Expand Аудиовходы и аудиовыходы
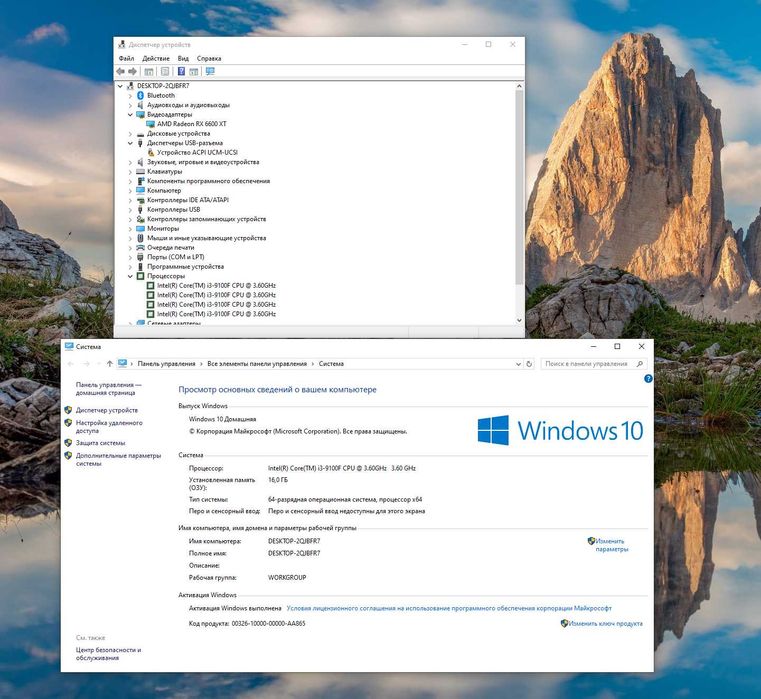Screen dimensions: 761x699 (130, 105)
